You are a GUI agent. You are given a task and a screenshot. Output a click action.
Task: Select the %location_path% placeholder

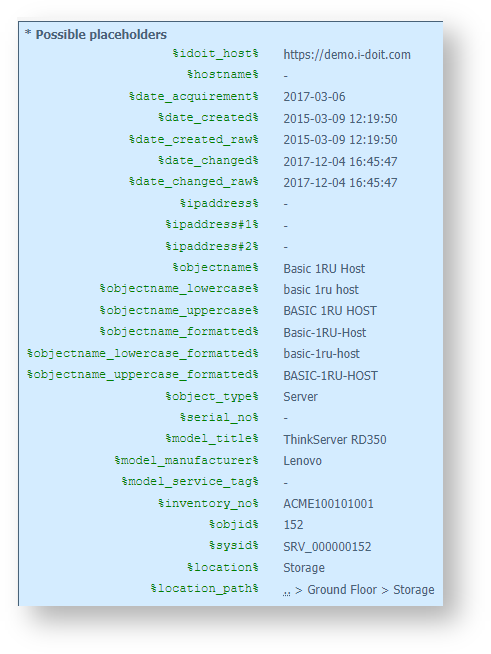click(x=204, y=589)
